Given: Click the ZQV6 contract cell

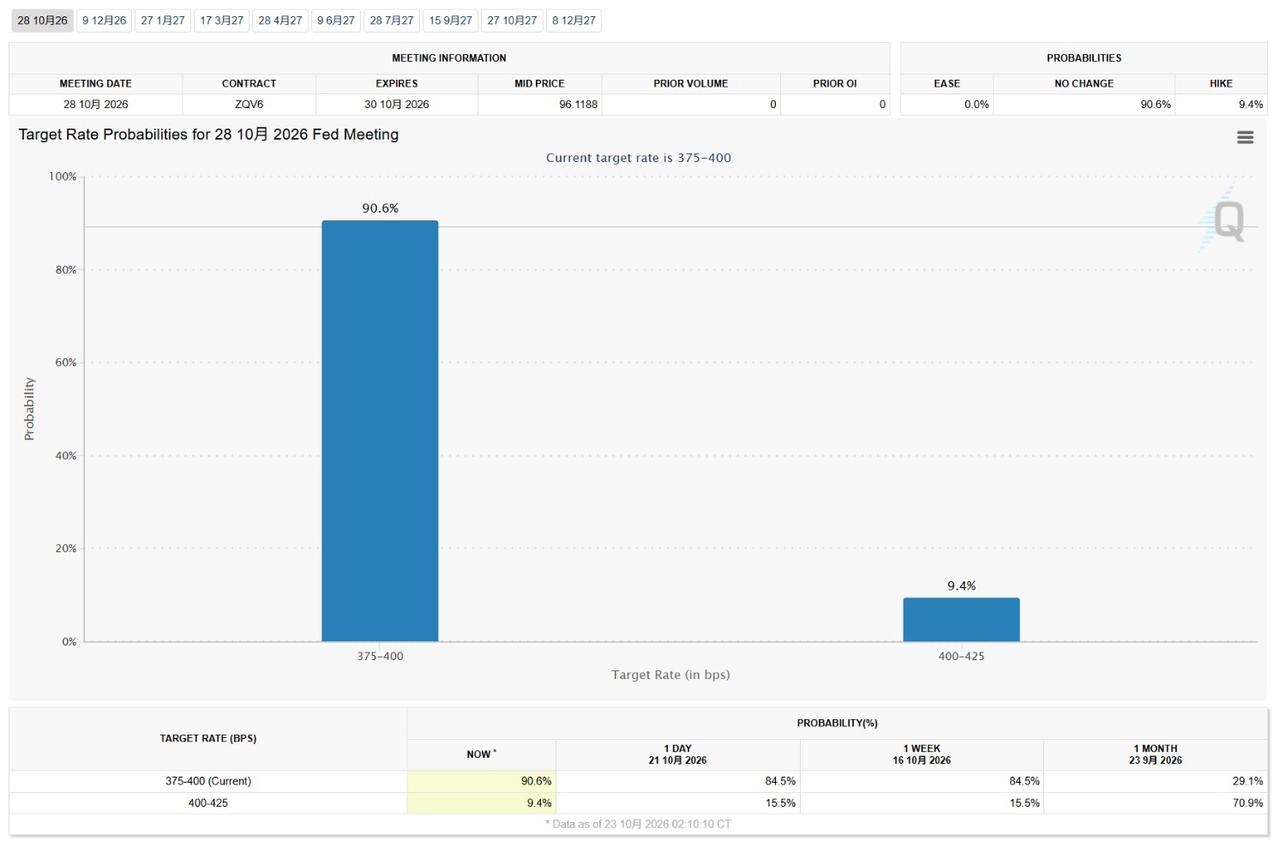Looking at the screenshot, I should (x=249, y=104).
